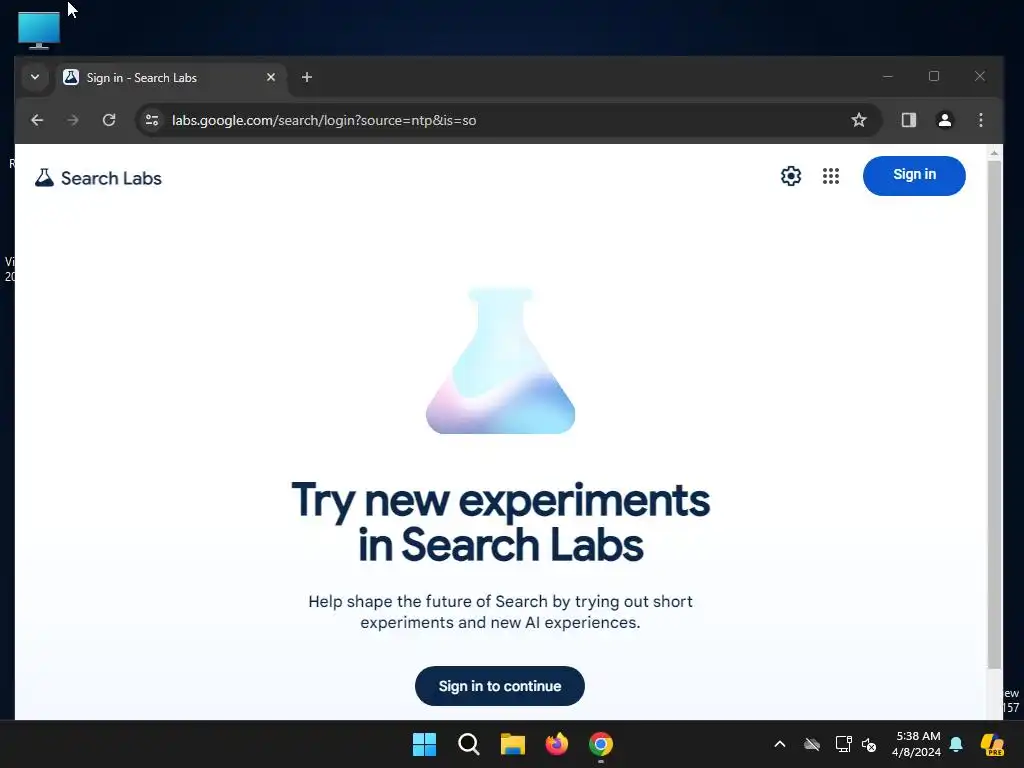This screenshot has height=768, width=1024.
Task: Maximize the Chrome window
Action: [934, 76]
